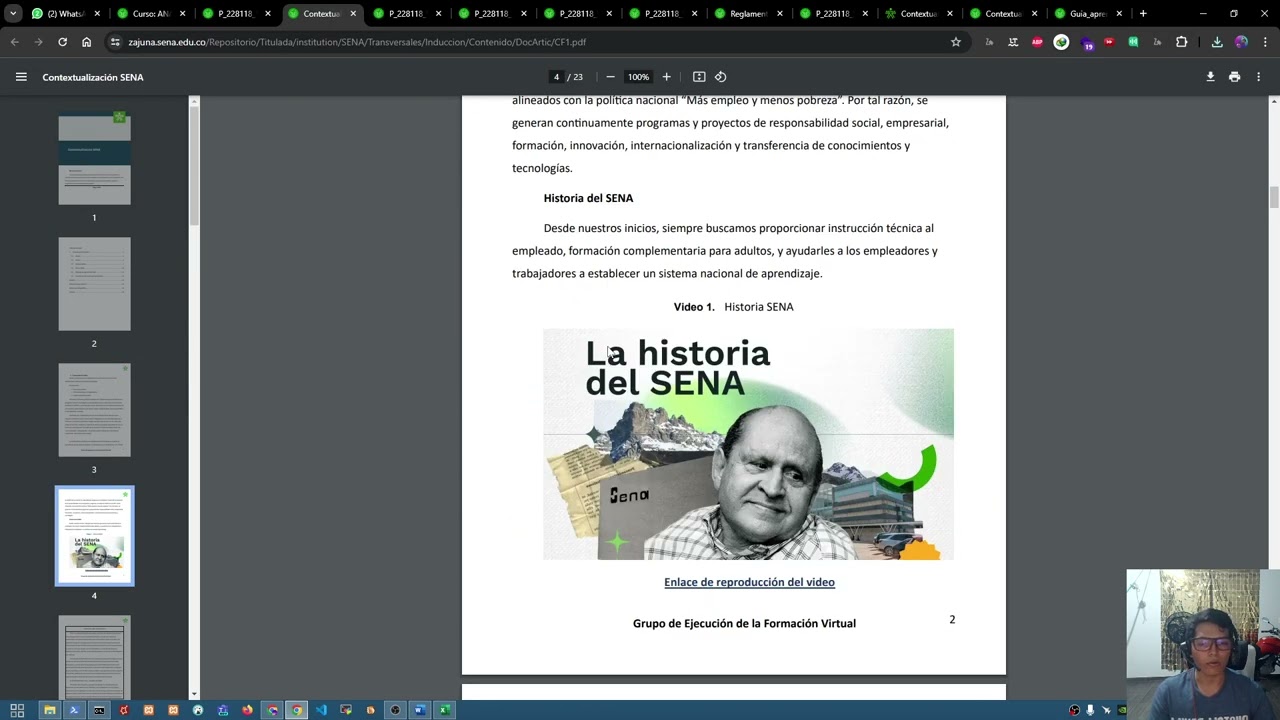Open the tab search dropdown arrow
The height and width of the screenshot is (720, 1280).
tap(13, 13)
